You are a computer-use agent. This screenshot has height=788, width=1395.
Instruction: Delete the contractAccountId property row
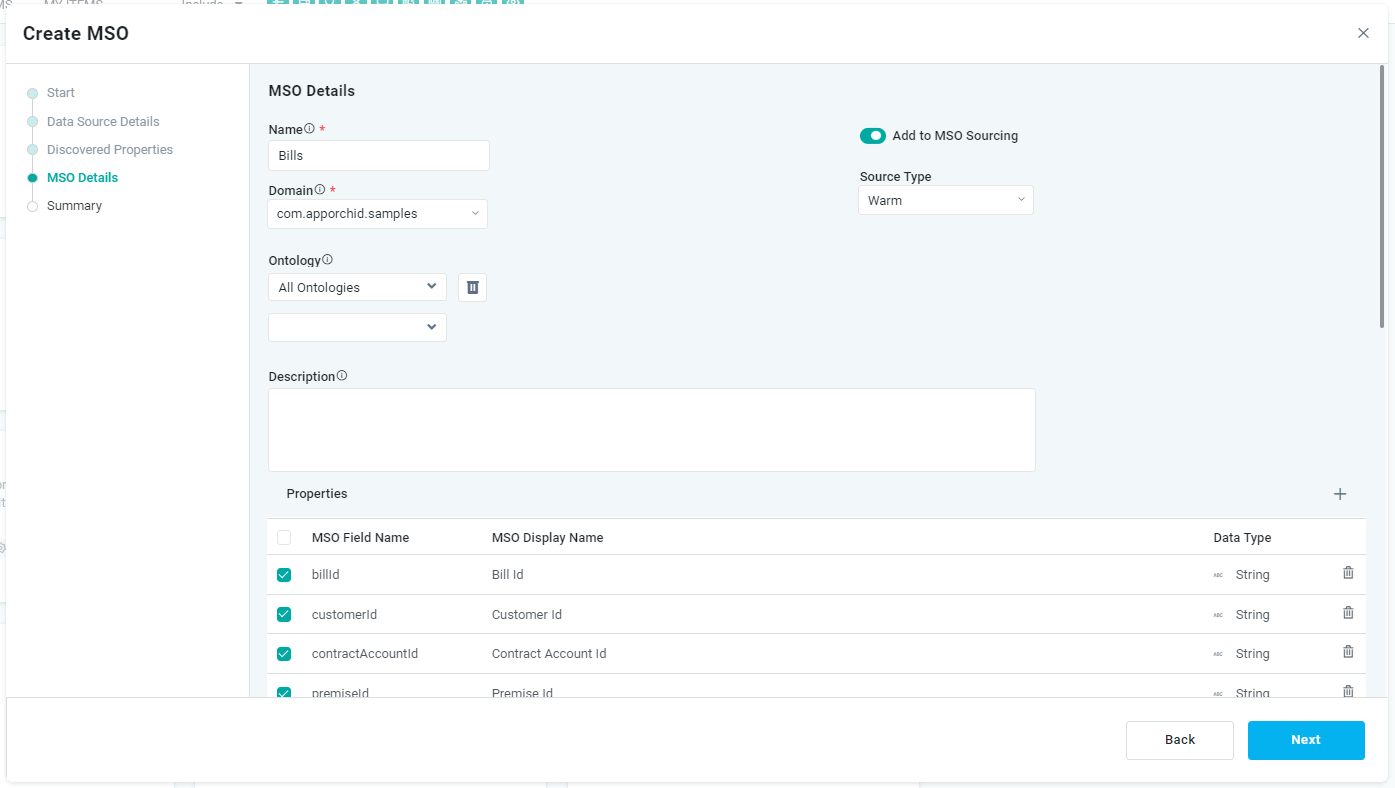(x=1347, y=652)
